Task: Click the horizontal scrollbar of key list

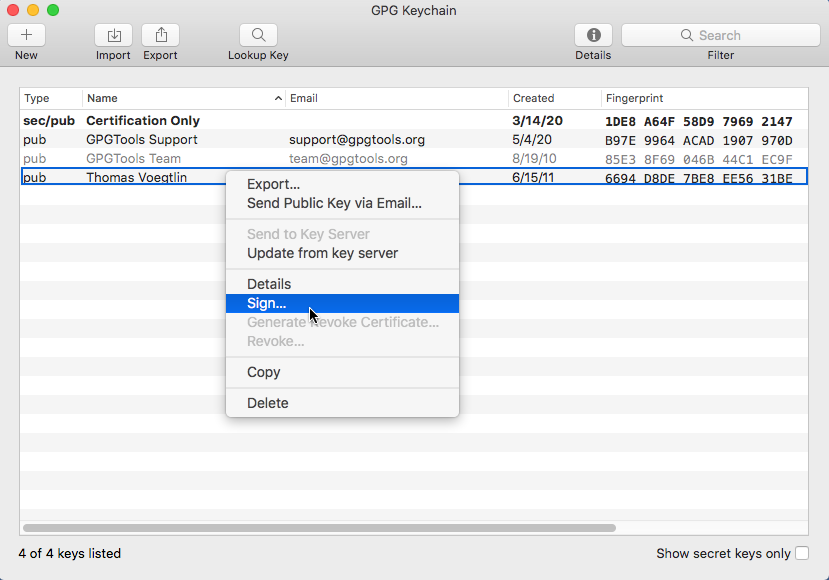Action: [x=319, y=528]
